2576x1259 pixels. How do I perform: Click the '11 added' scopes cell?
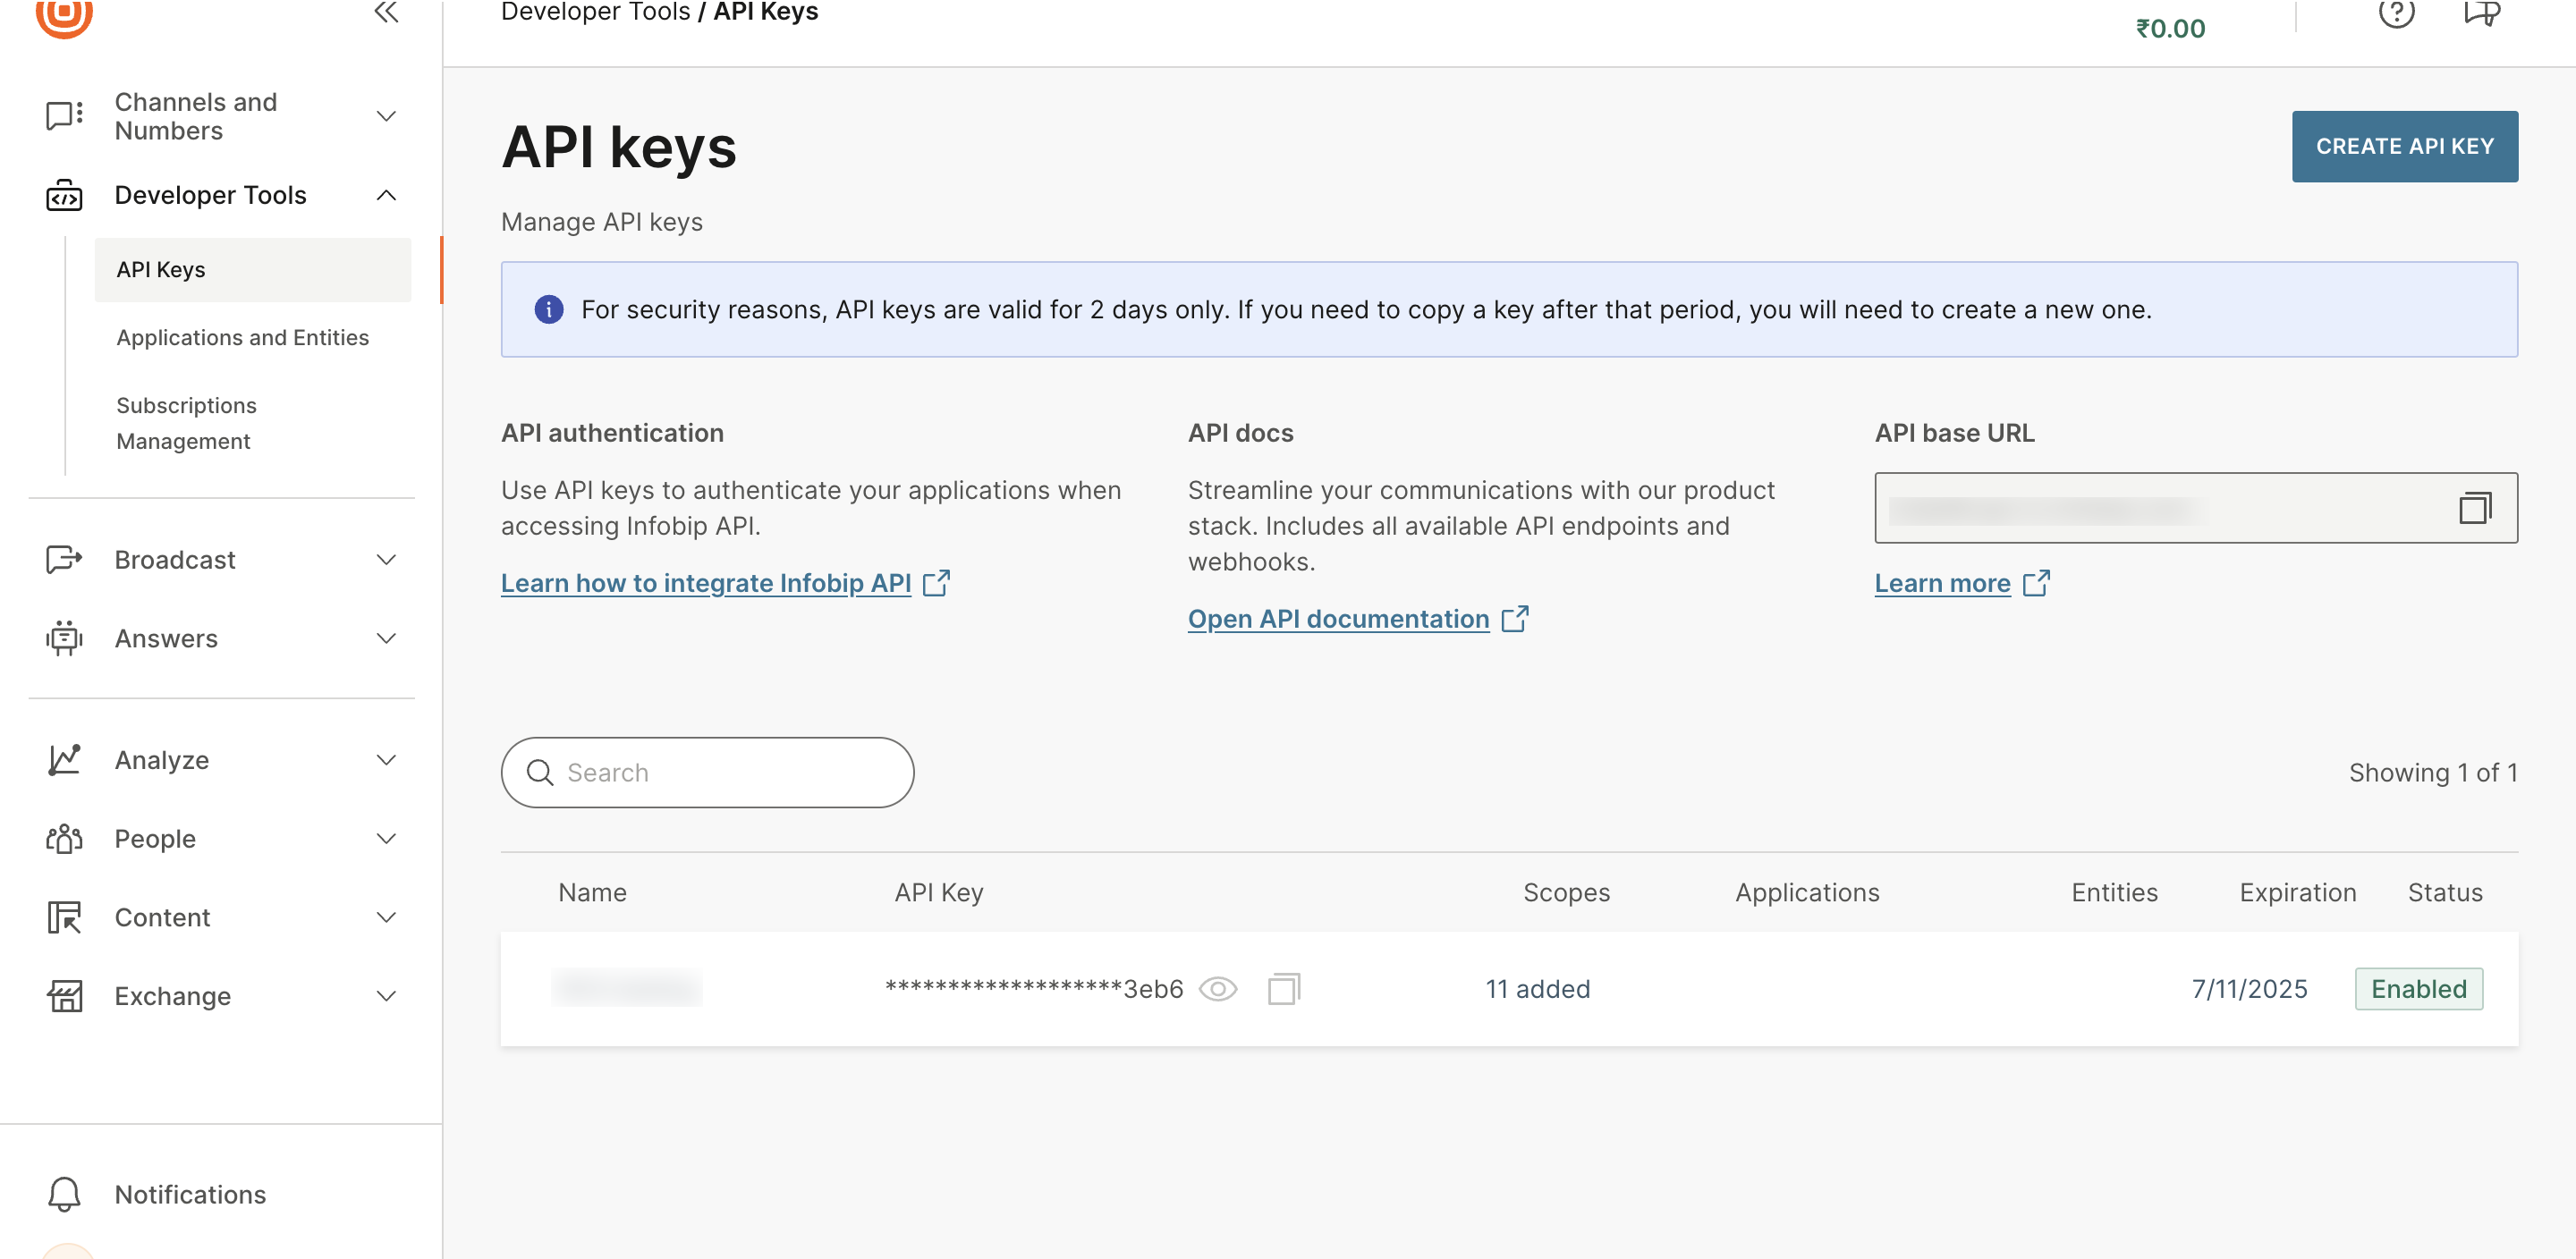(x=1537, y=989)
